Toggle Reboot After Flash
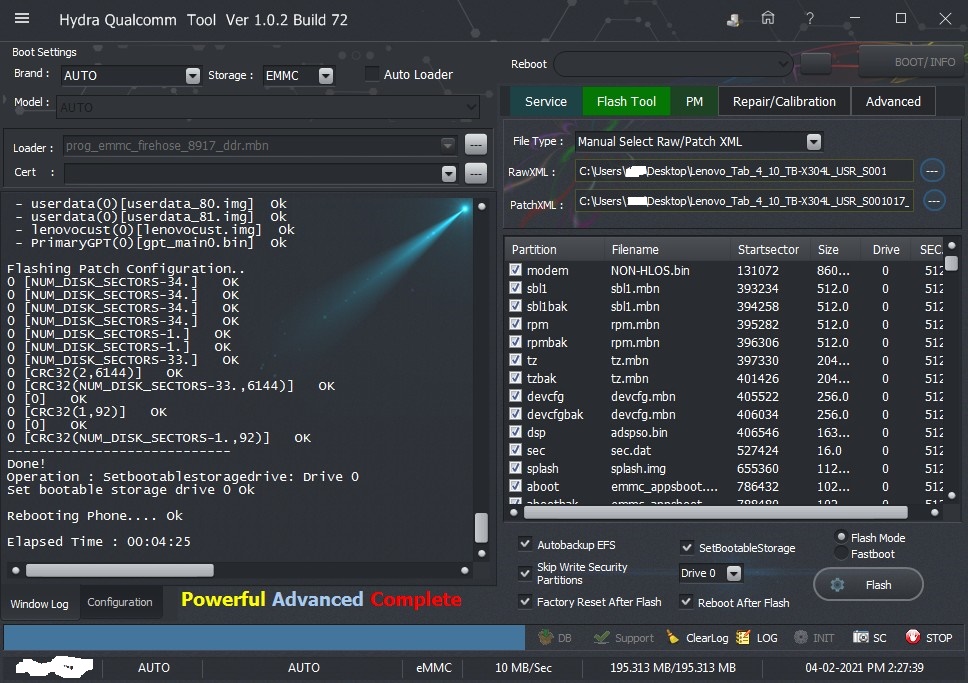 [686, 601]
